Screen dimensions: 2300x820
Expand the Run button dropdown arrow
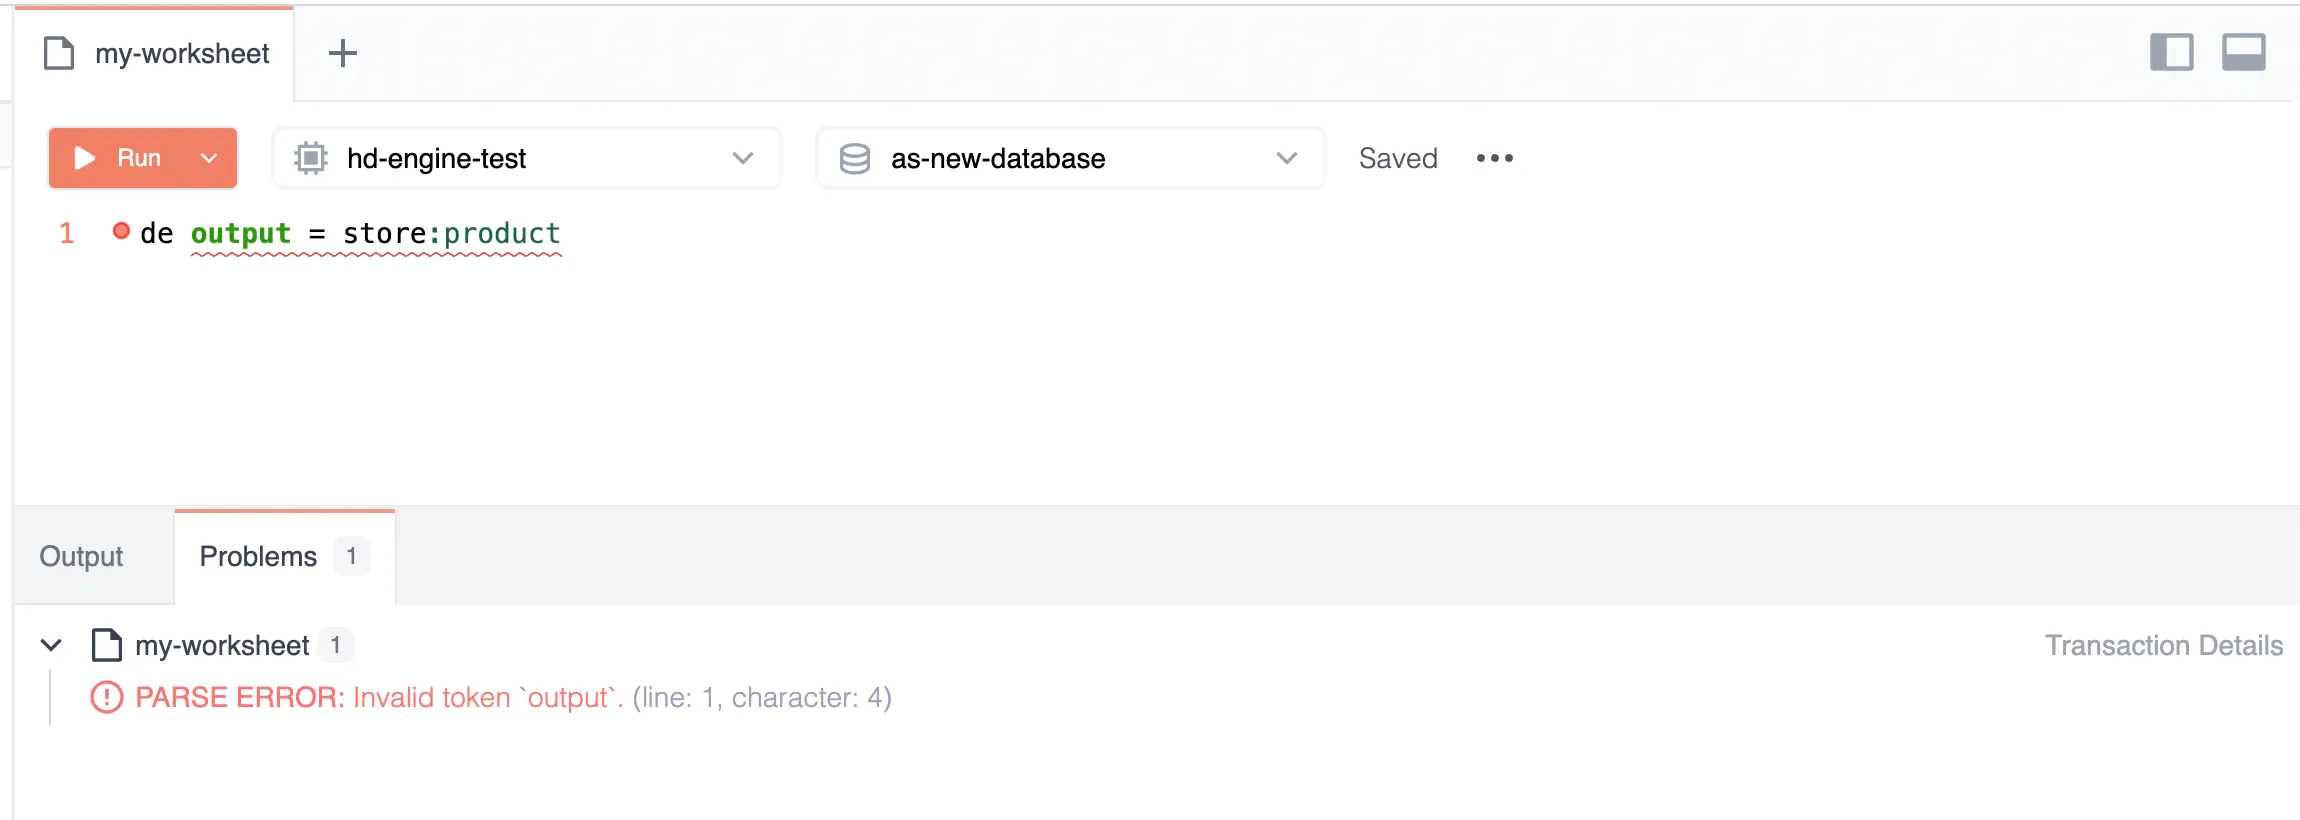(209, 158)
